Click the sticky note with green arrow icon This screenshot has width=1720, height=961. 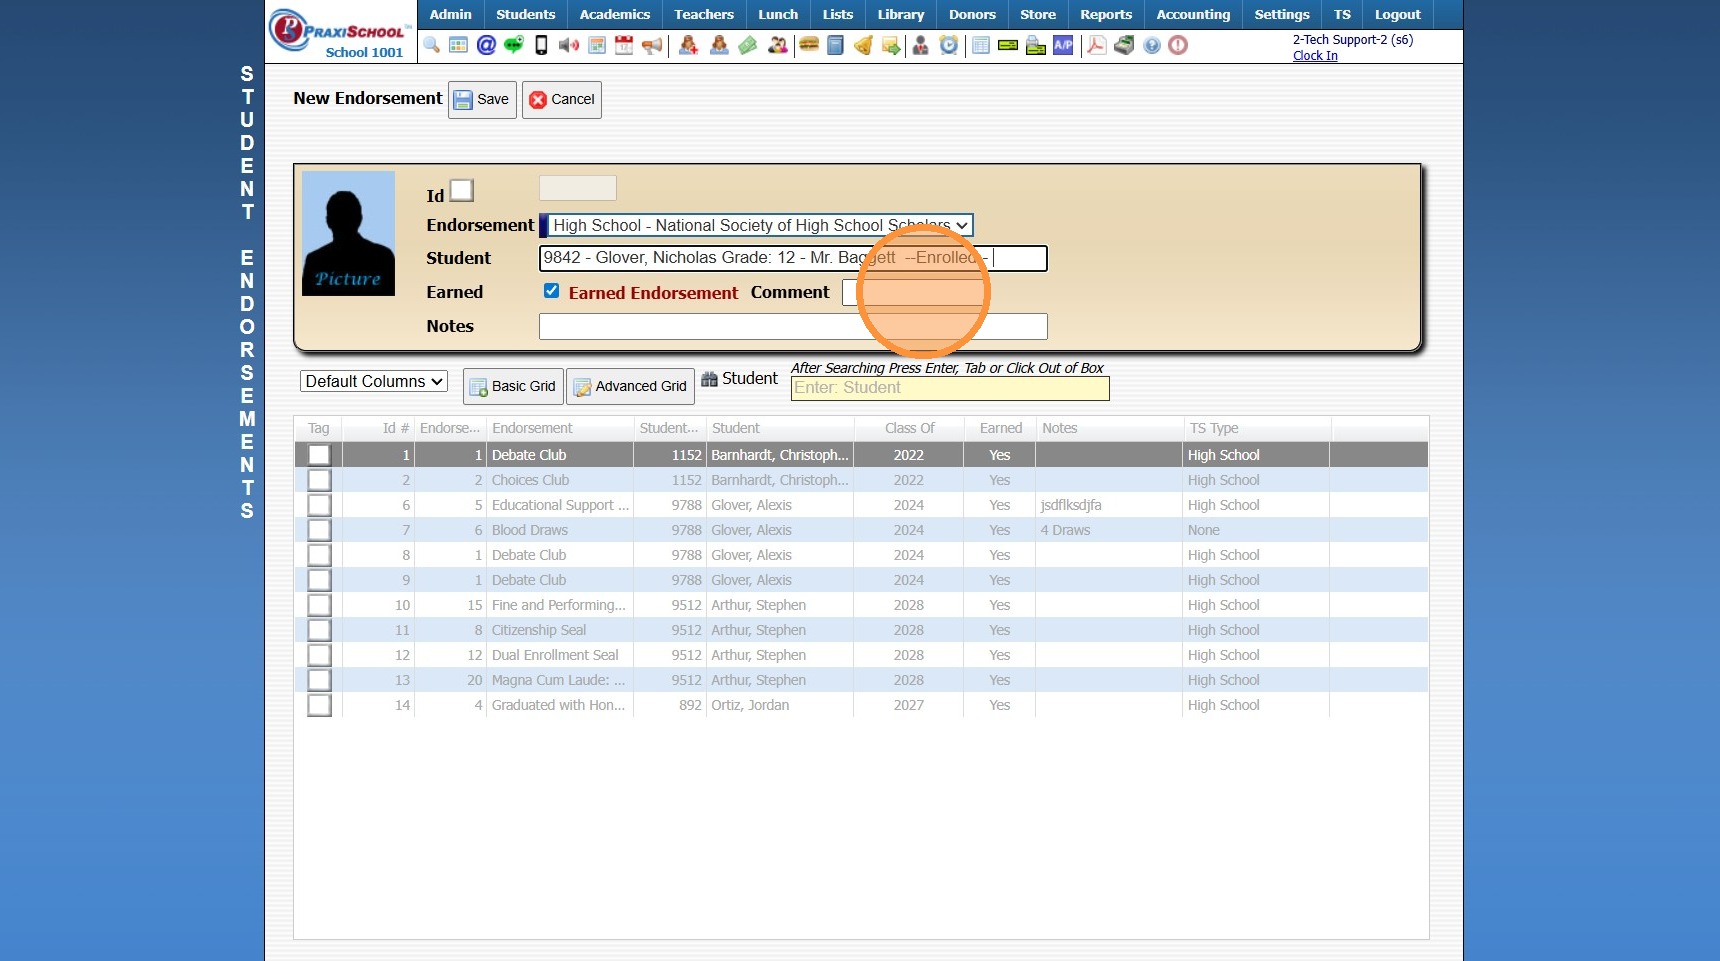(891, 45)
